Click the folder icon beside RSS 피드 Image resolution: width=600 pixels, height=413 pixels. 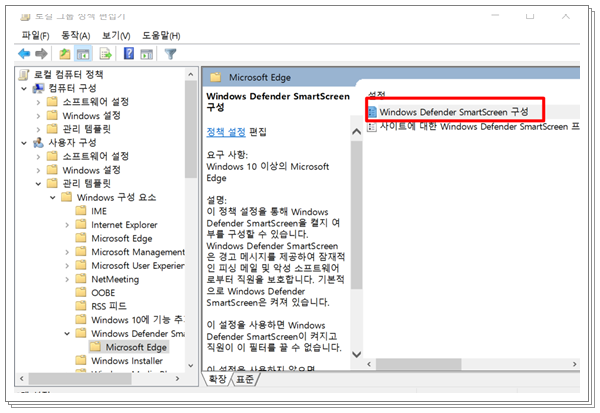tap(81, 306)
